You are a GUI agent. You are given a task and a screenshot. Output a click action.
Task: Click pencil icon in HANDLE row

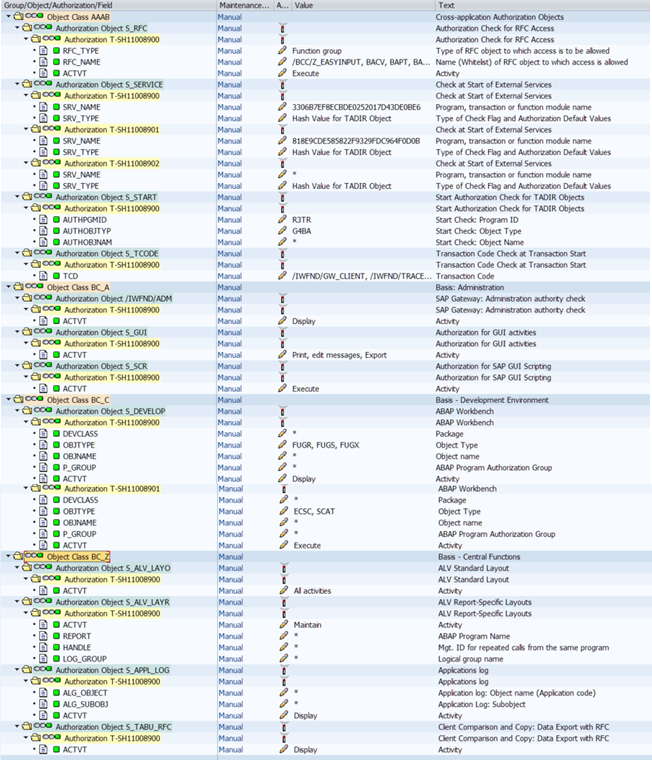point(284,647)
